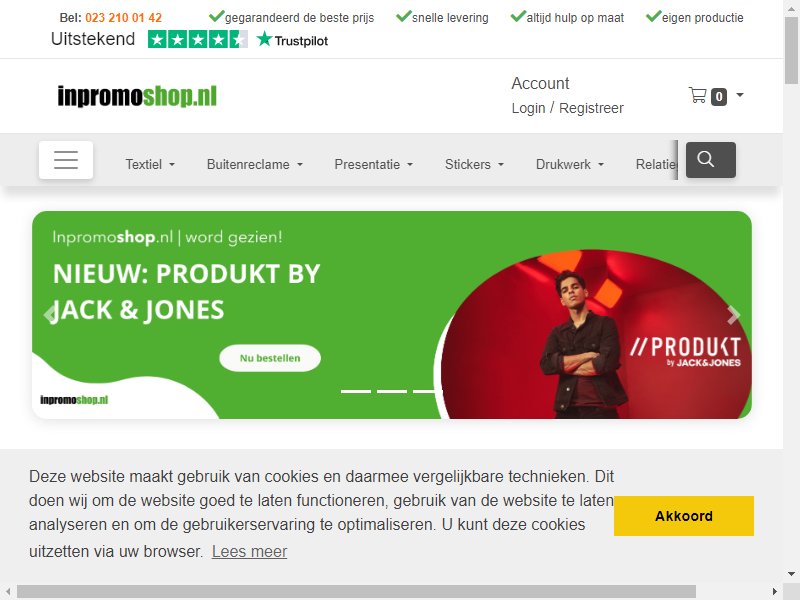Go to next carousel slide arrow
This screenshot has width=800, height=600.
733,315
